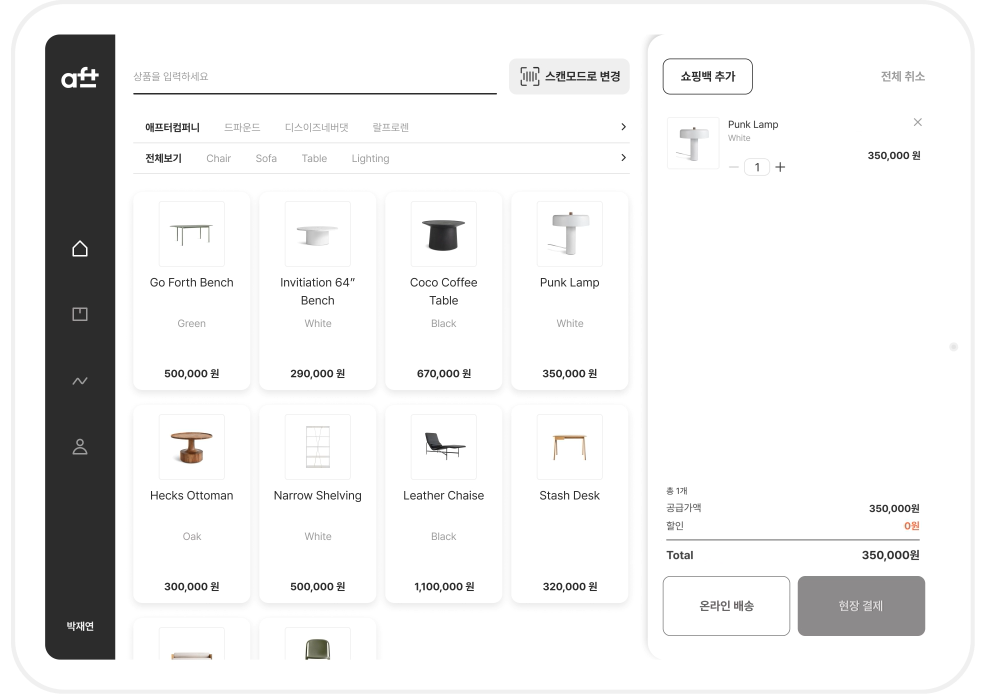This screenshot has height=699, width=984.
Task: Click the Stash Desk product name
Action: (570, 496)
